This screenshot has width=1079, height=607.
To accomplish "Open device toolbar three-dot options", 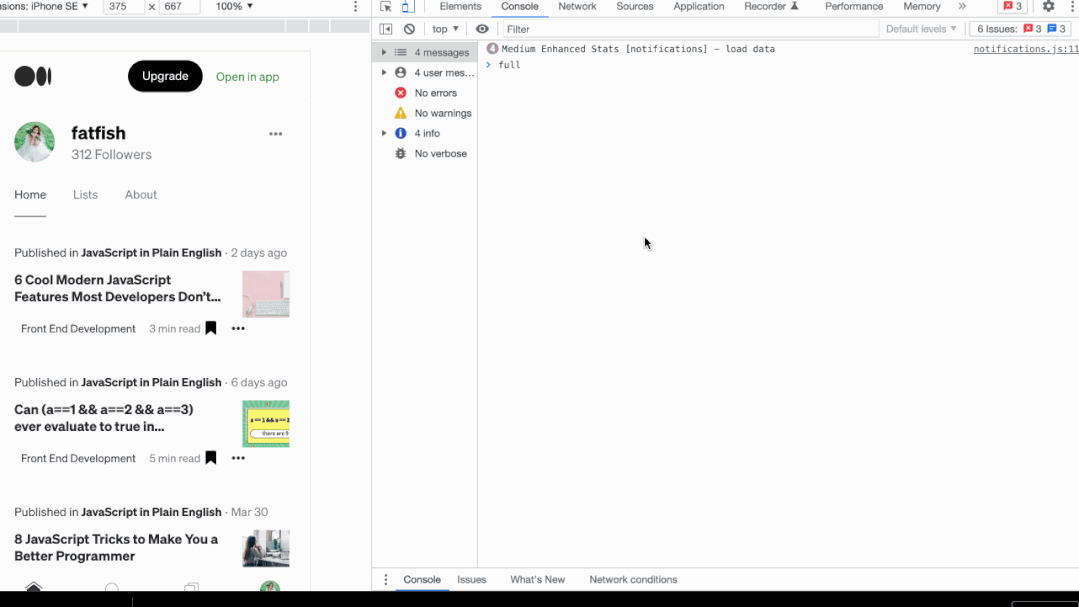I will (356, 6).
